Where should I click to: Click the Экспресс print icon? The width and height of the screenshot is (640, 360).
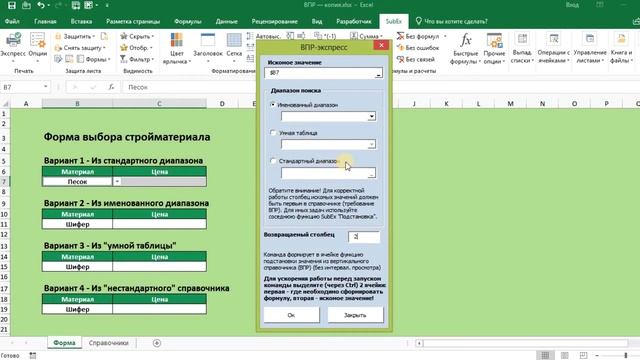[13, 46]
